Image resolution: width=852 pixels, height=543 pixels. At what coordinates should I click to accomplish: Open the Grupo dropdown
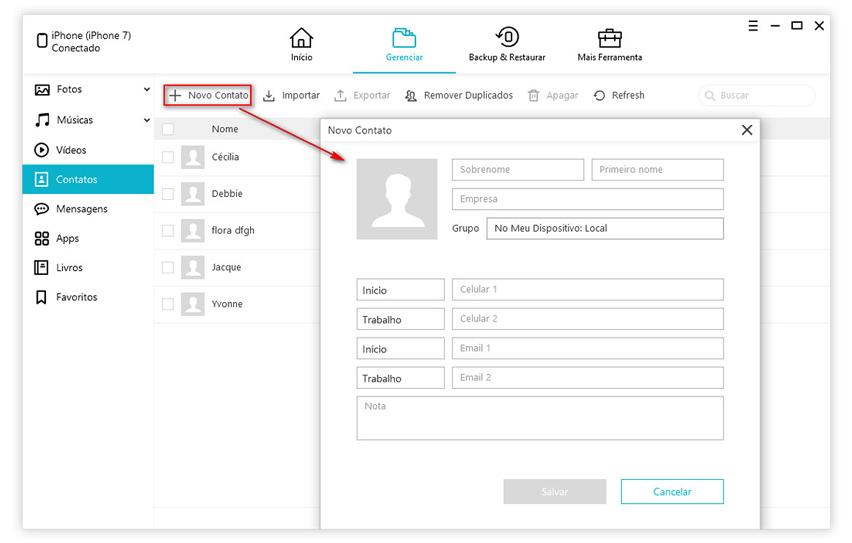click(605, 228)
